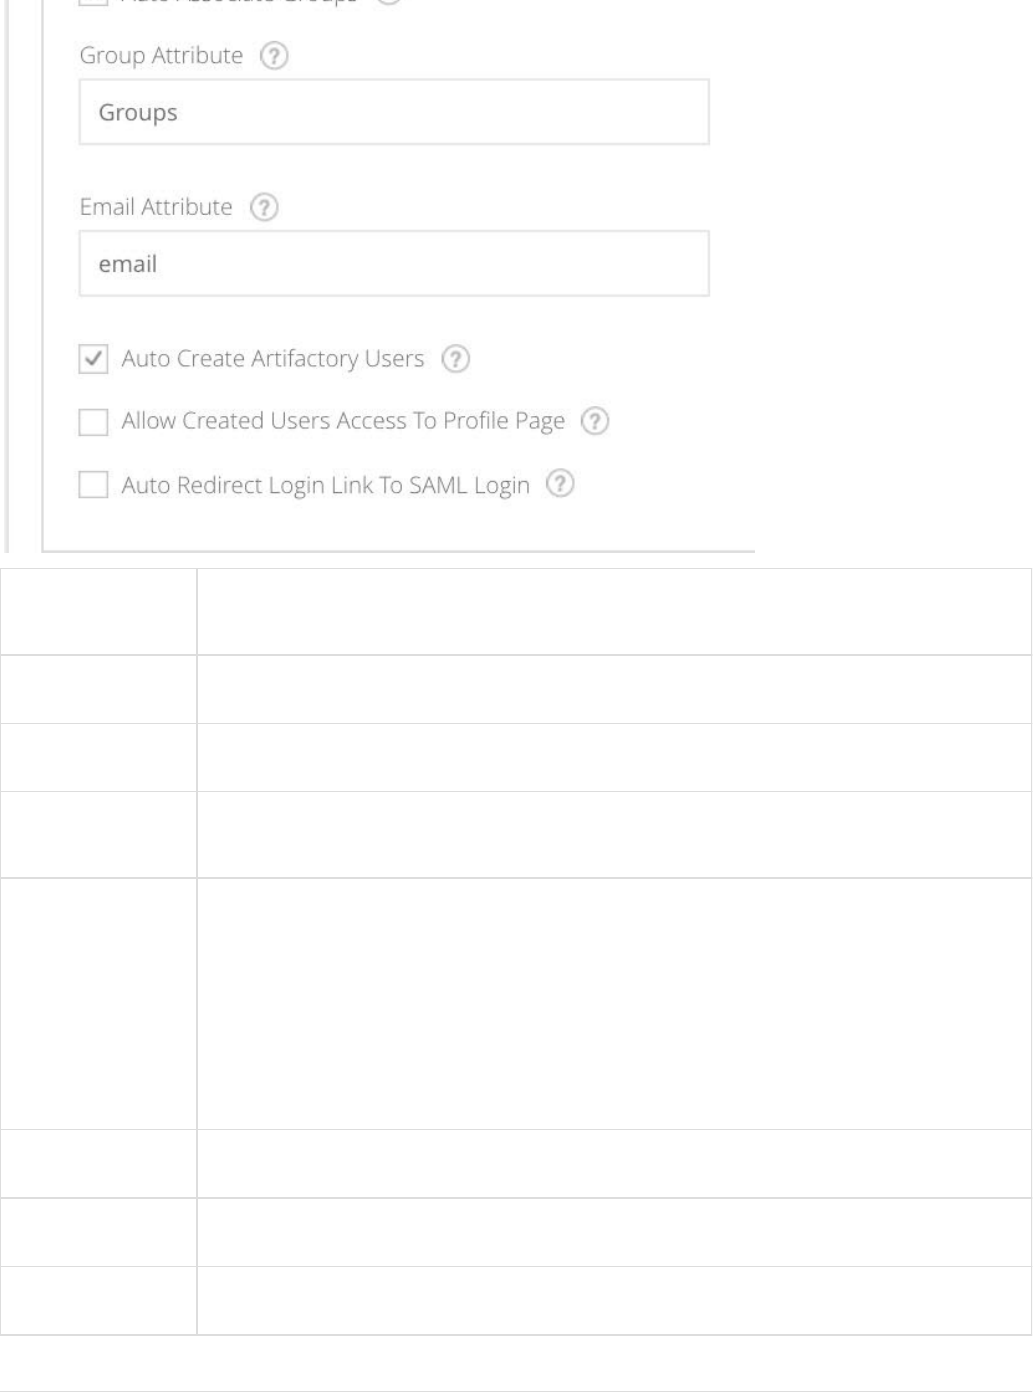Click the Group Attribute label text
The image size is (1033, 1392).
click(161, 56)
